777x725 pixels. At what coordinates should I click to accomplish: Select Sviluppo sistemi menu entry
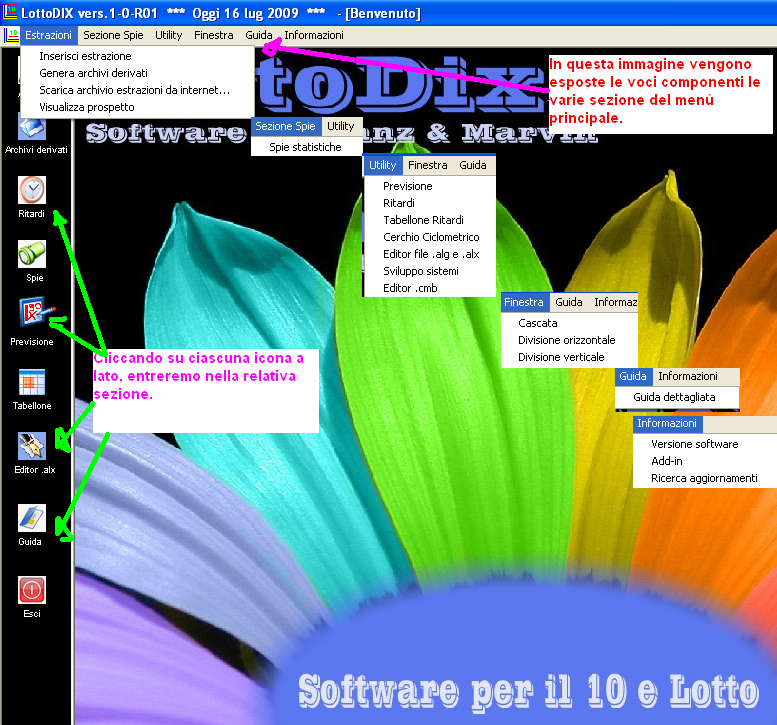(430, 271)
